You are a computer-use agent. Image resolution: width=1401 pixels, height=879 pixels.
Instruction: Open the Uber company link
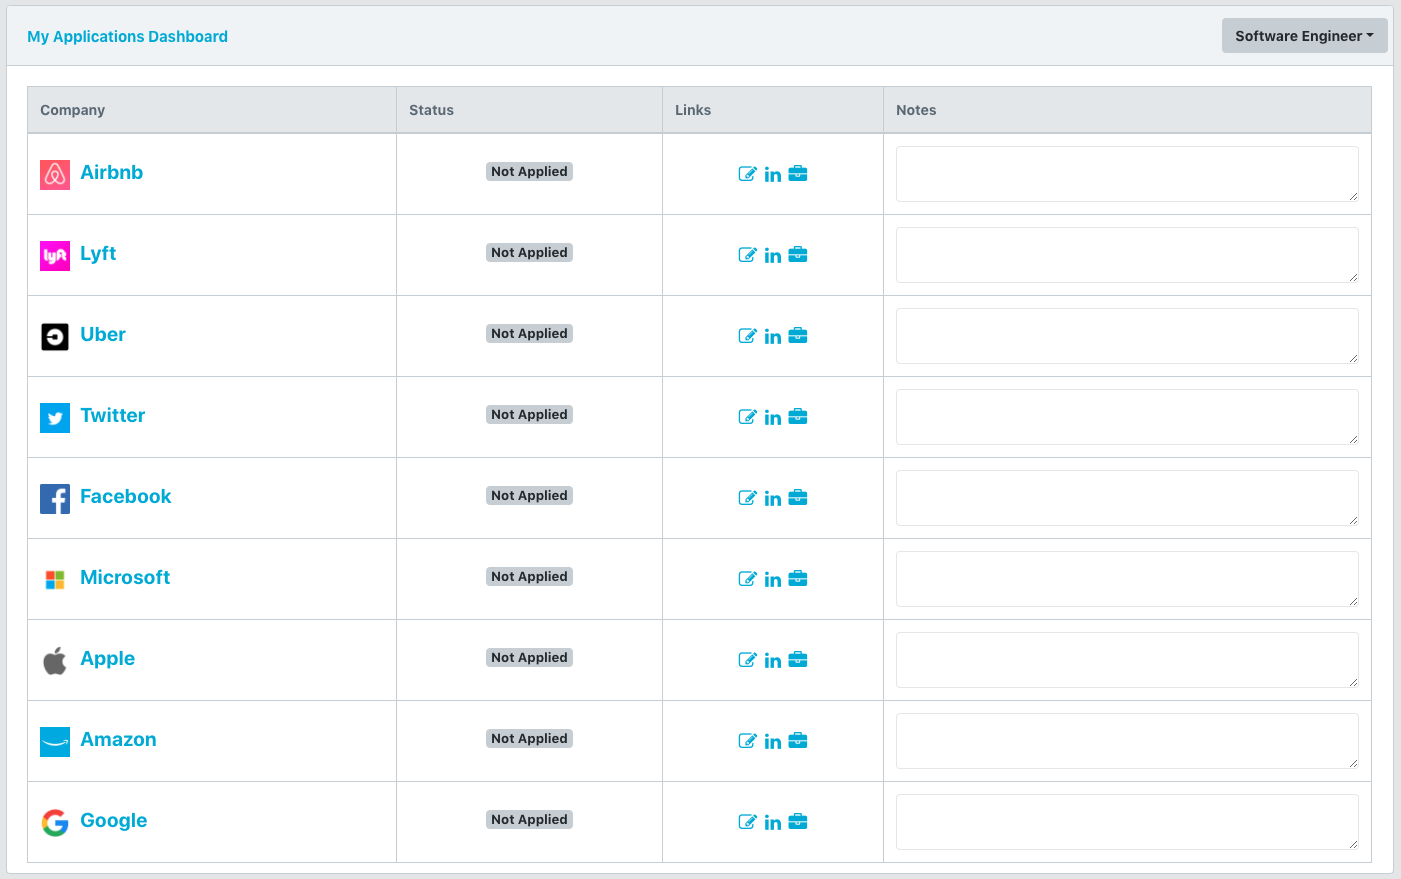pyautogui.click(x=103, y=335)
